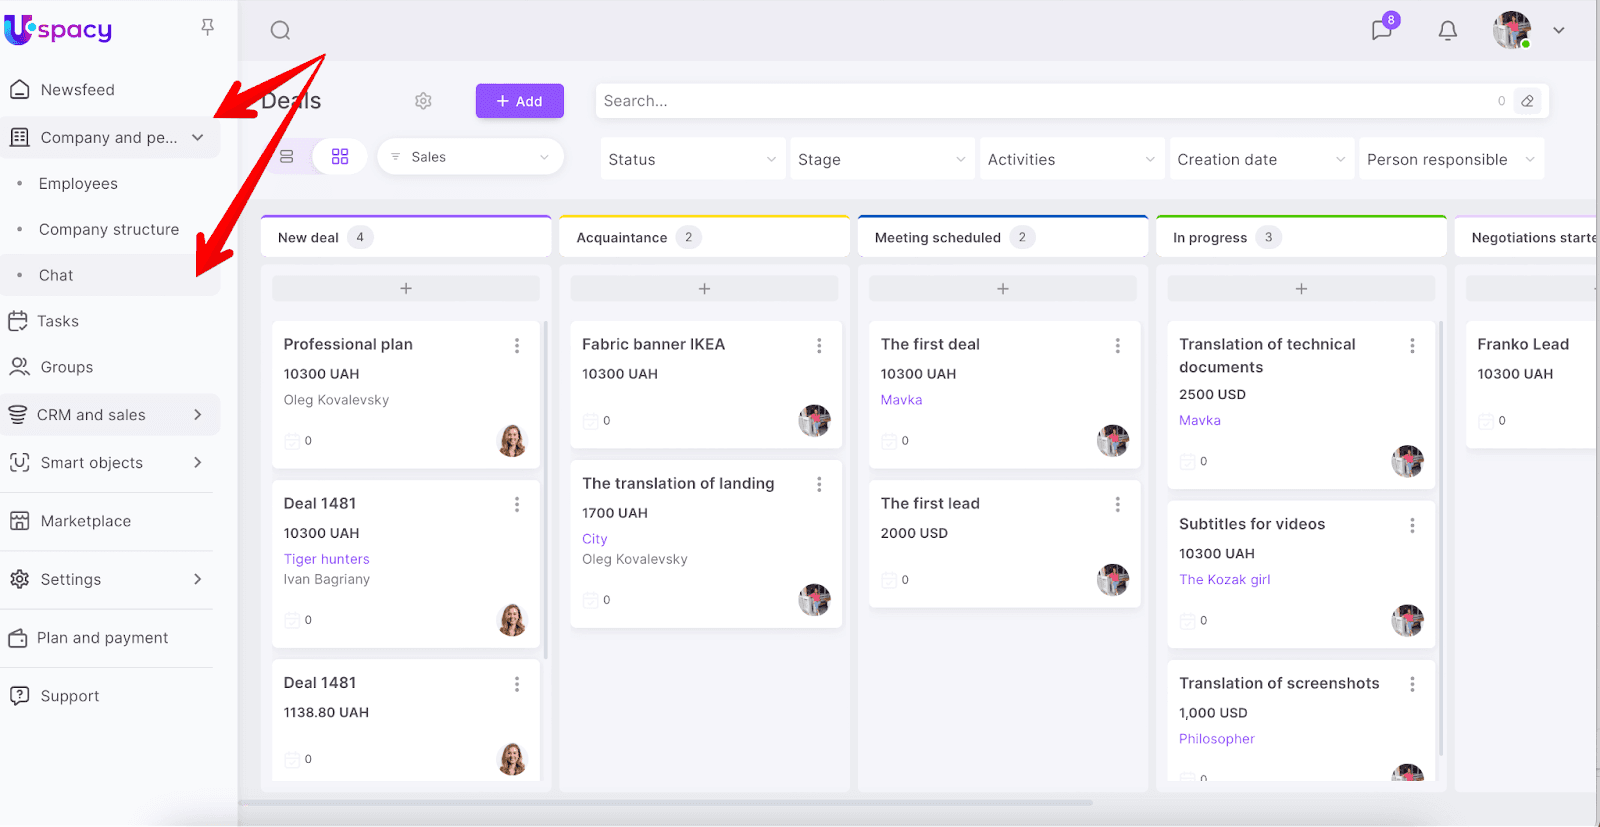Open Newsfeed from the sidebar
The image size is (1600, 827).
[77, 90]
